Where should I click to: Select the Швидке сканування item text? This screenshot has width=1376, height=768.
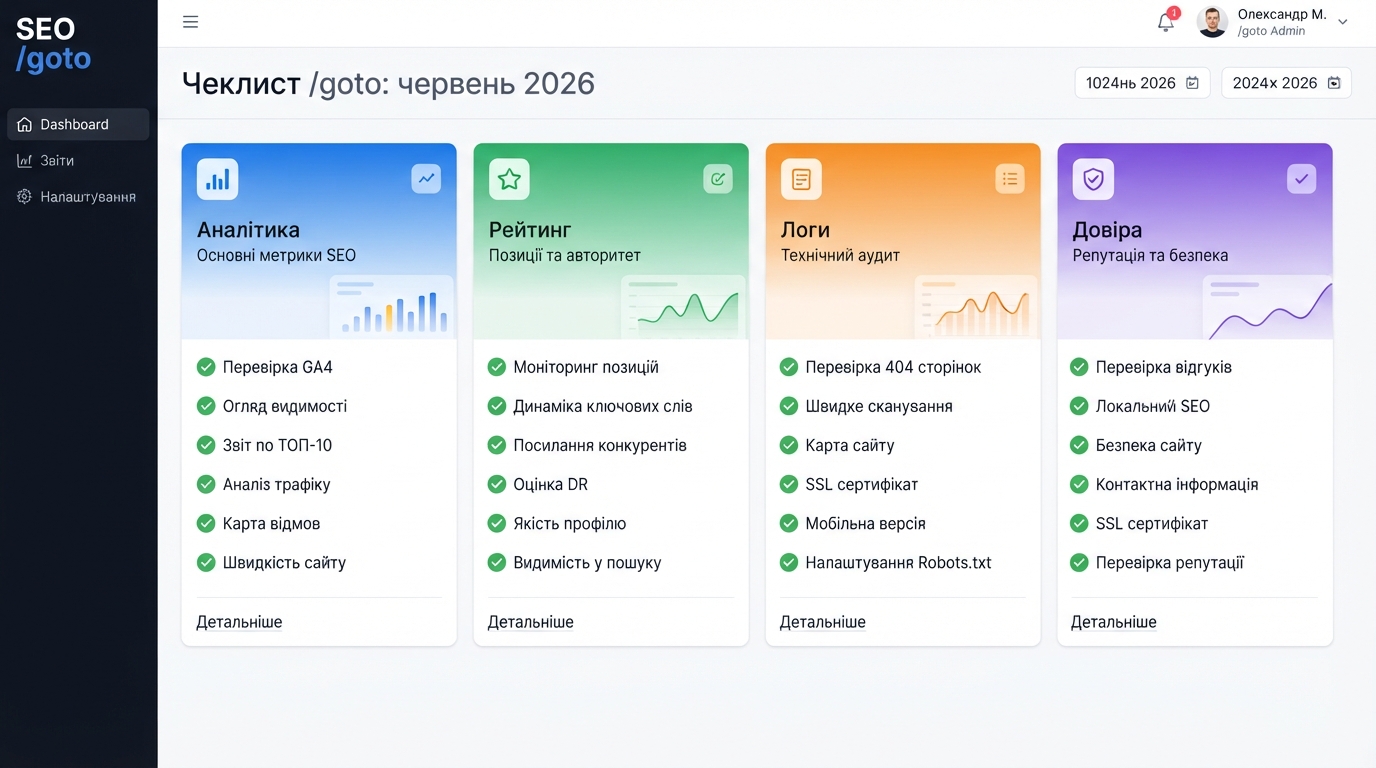pyautogui.click(x=879, y=406)
